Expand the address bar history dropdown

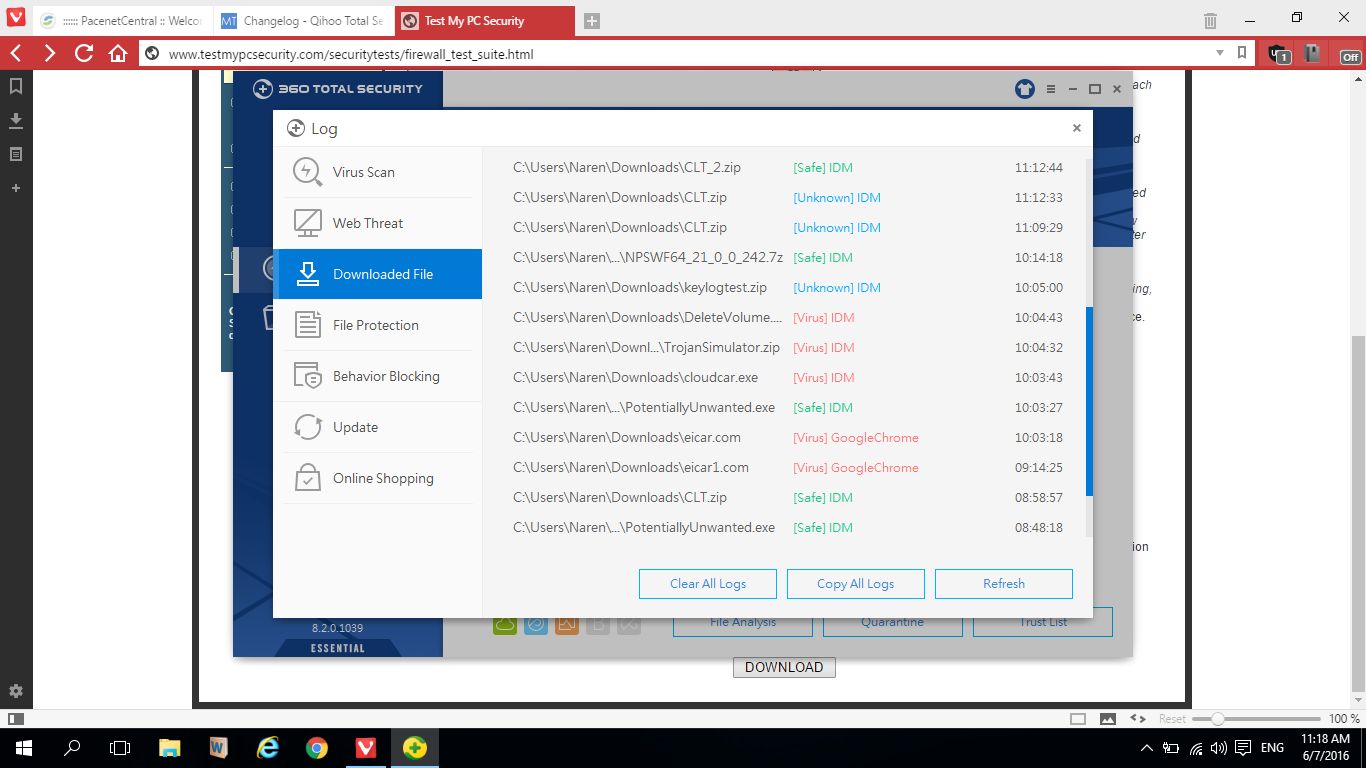pyautogui.click(x=1220, y=53)
